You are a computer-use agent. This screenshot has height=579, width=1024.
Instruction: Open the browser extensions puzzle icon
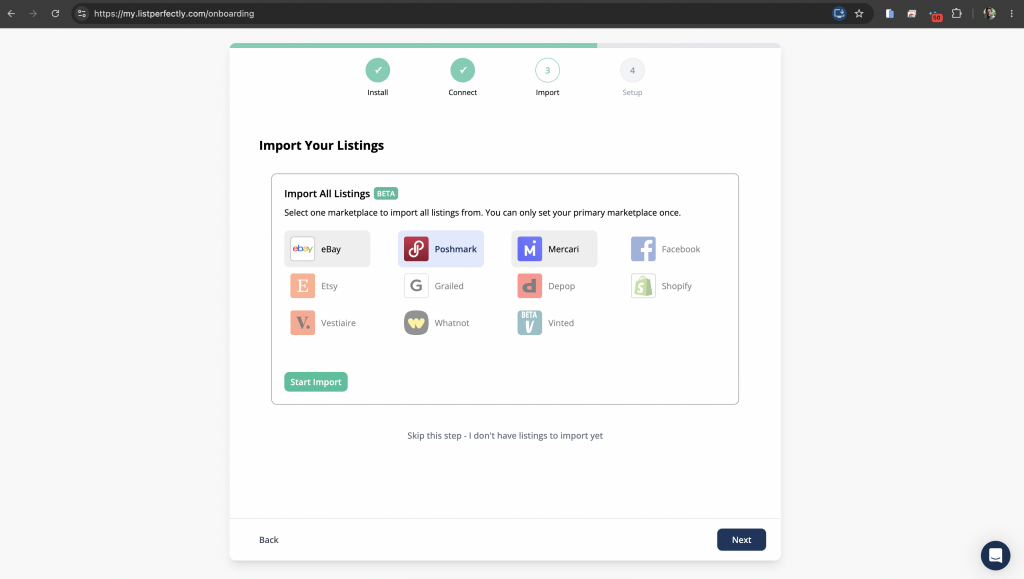[957, 13]
